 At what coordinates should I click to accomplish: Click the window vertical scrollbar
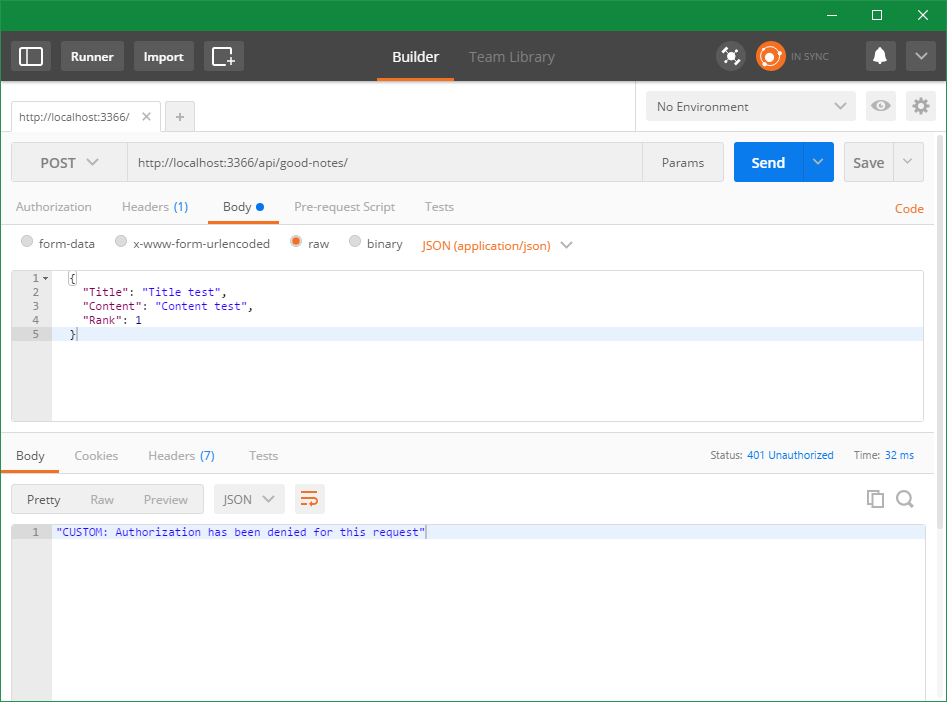pos(940,332)
